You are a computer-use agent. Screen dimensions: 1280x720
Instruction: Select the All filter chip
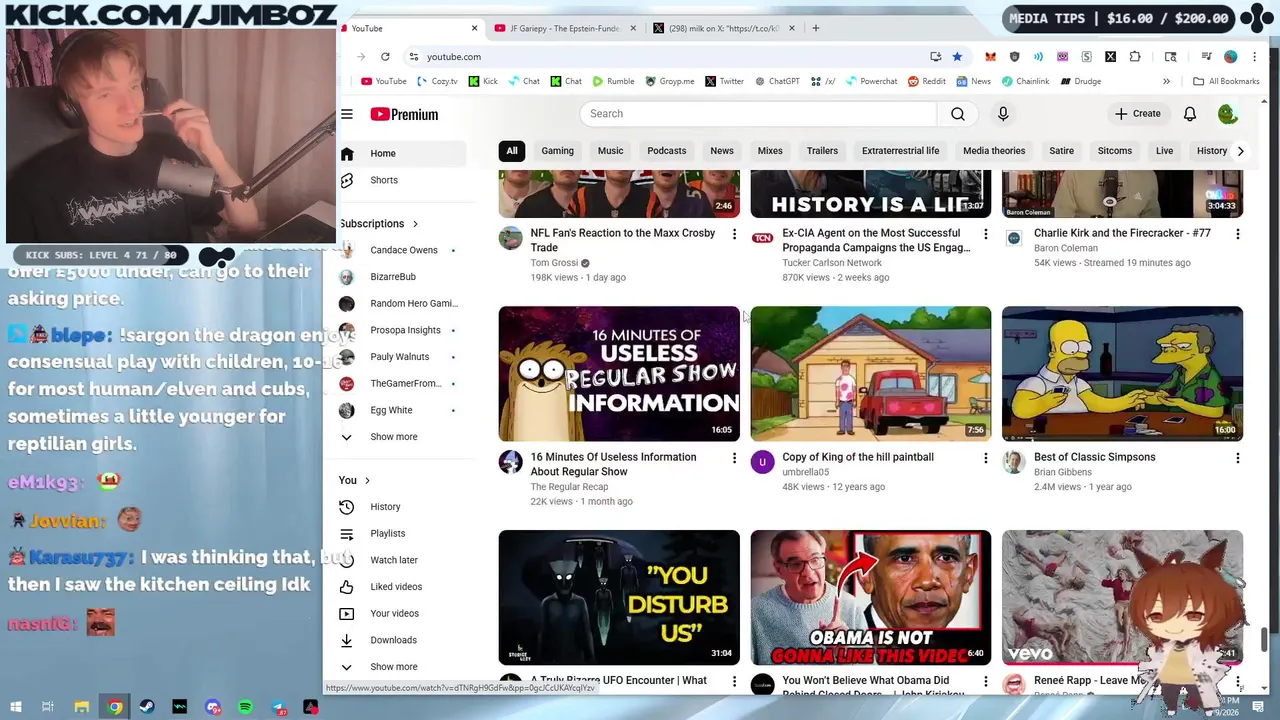[512, 151]
